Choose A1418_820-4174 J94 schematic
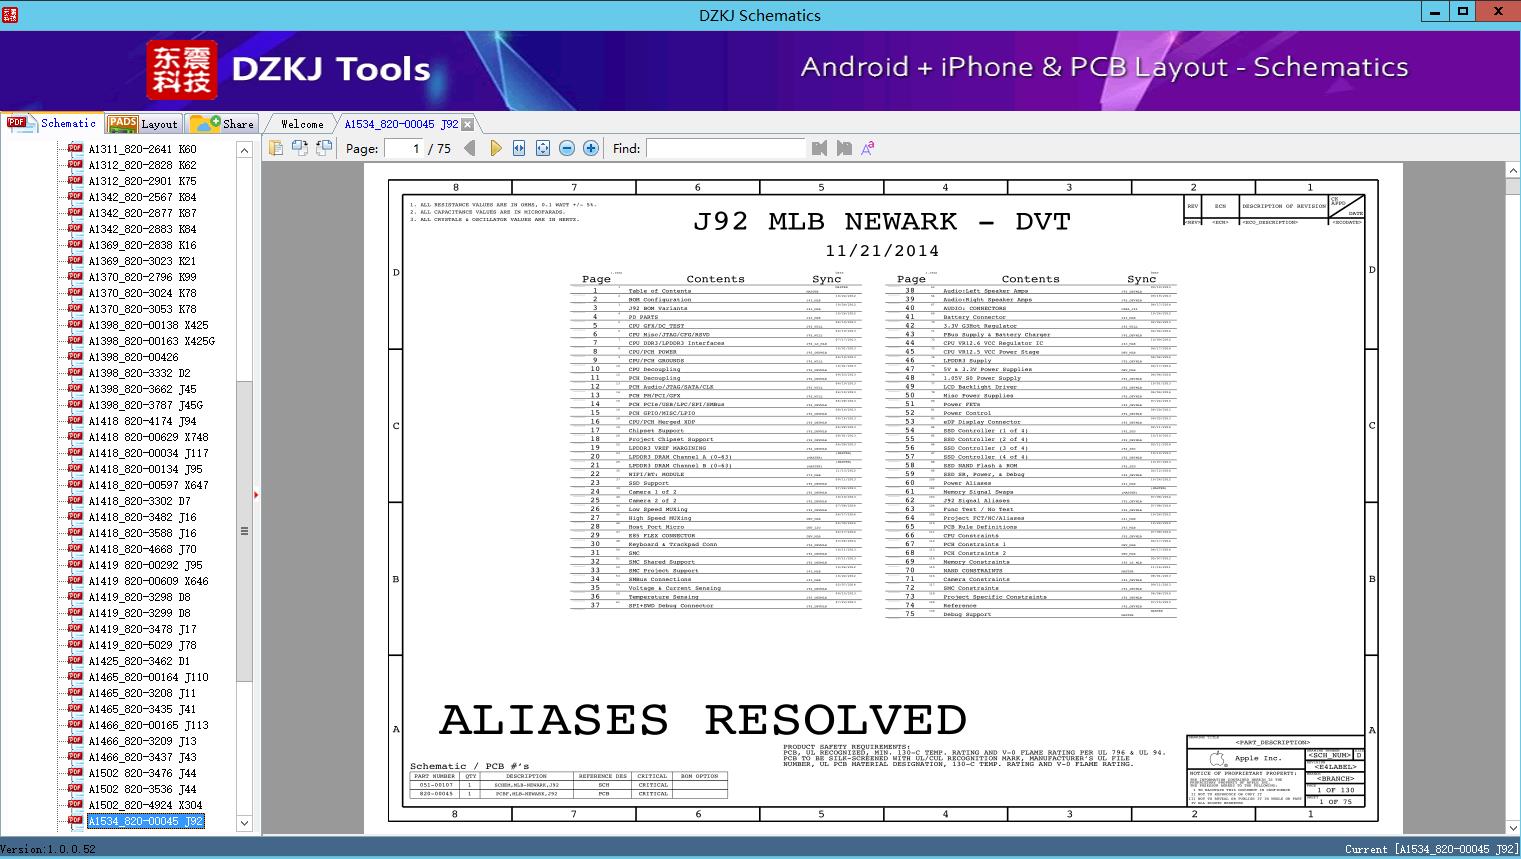Viewport: 1521px width, 859px height. click(x=142, y=421)
